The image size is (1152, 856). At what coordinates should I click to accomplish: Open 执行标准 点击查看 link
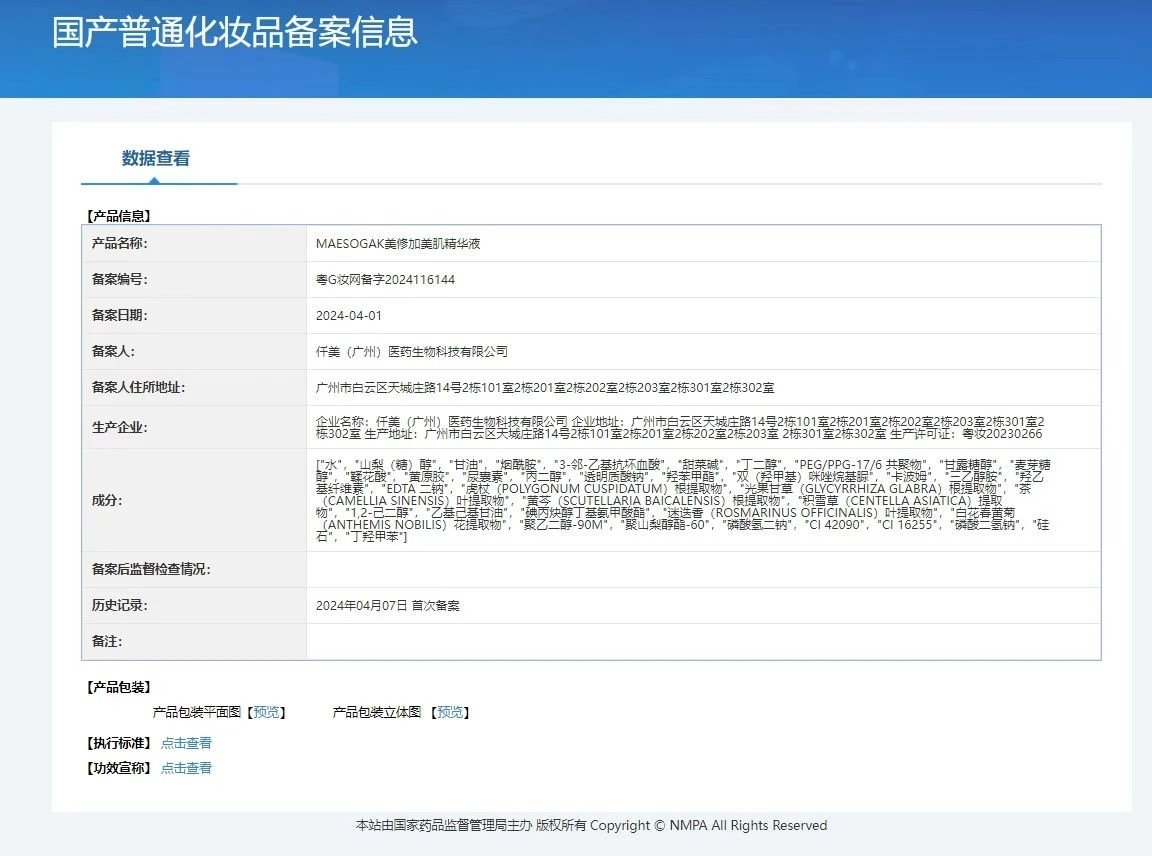pyautogui.click(x=186, y=743)
